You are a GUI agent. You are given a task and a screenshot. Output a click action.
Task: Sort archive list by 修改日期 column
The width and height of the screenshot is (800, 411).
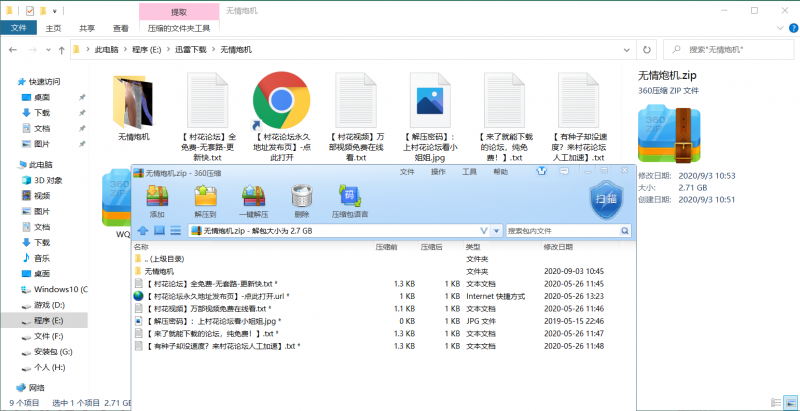[x=560, y=246]
